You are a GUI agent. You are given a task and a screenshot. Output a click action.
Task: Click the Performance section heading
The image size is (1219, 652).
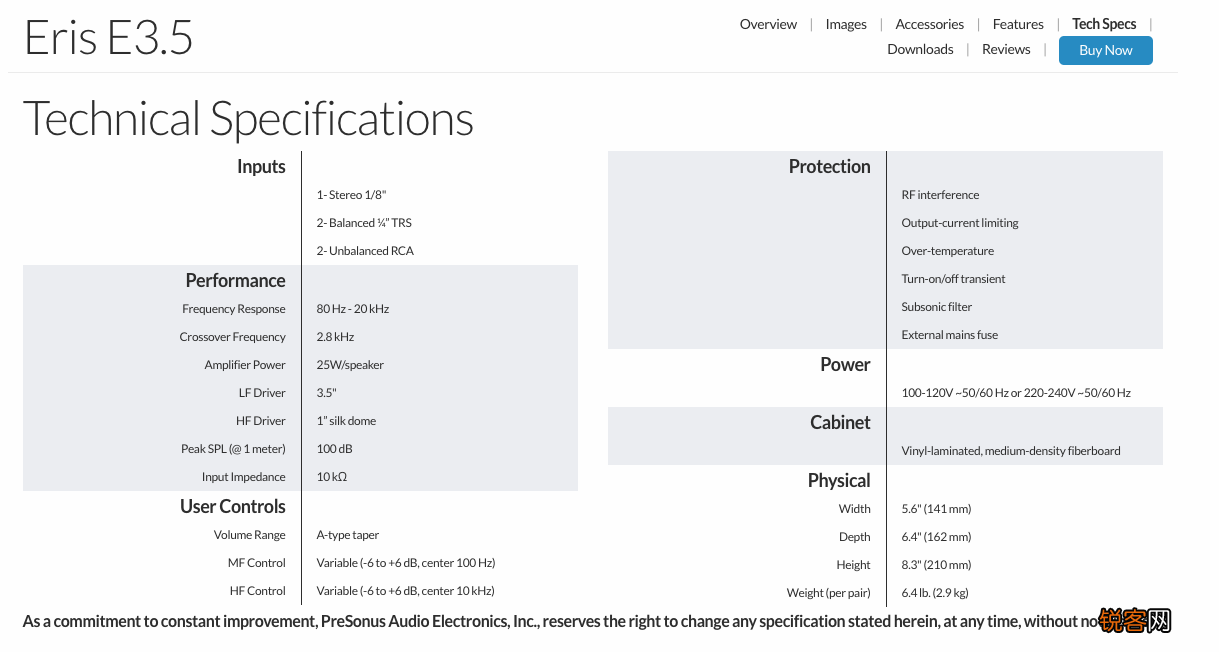coord(235,281)
